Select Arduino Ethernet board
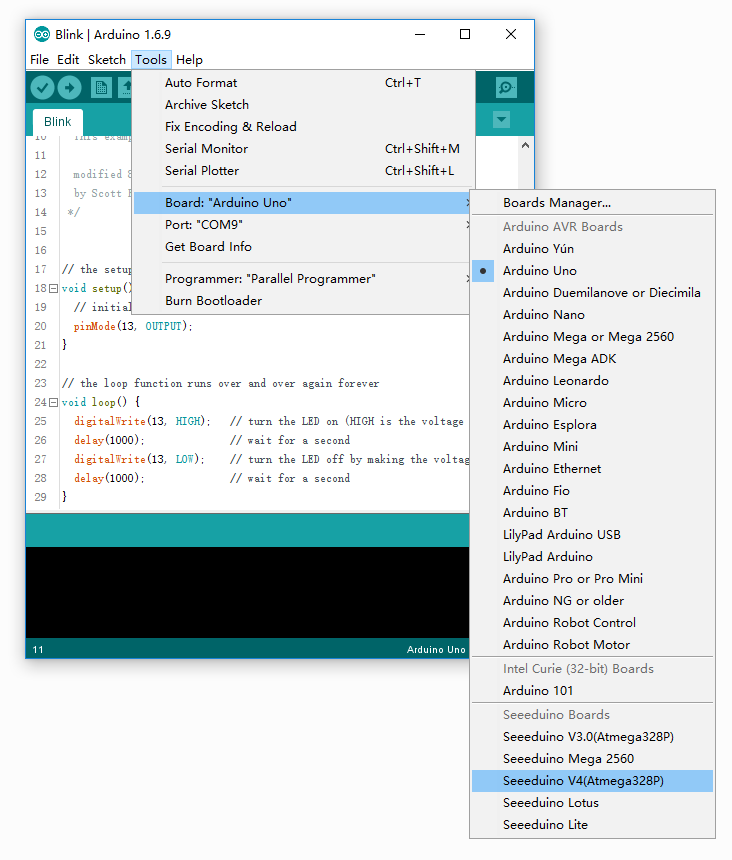The height and width of the screenshot is (860, 732). (592, 469)
